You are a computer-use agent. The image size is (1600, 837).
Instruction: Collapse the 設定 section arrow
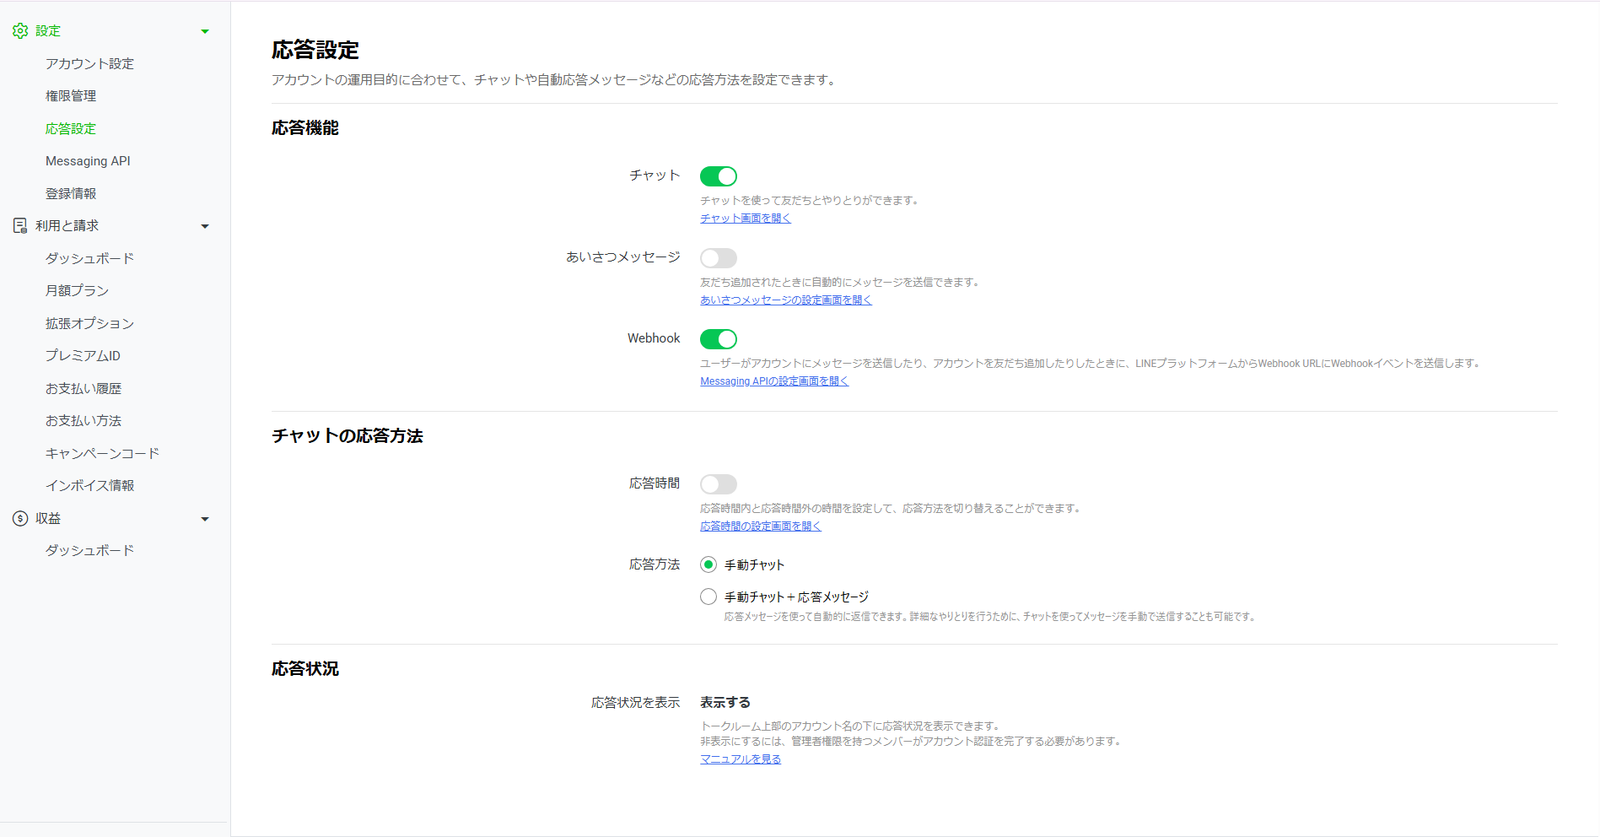click(x=205, y=31)
